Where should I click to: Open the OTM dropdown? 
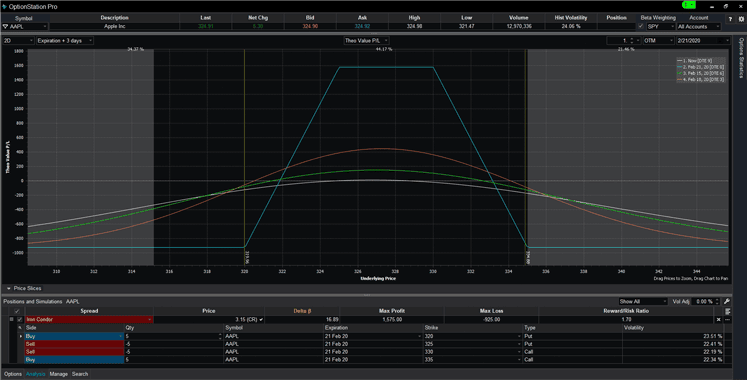pos(658,41)
